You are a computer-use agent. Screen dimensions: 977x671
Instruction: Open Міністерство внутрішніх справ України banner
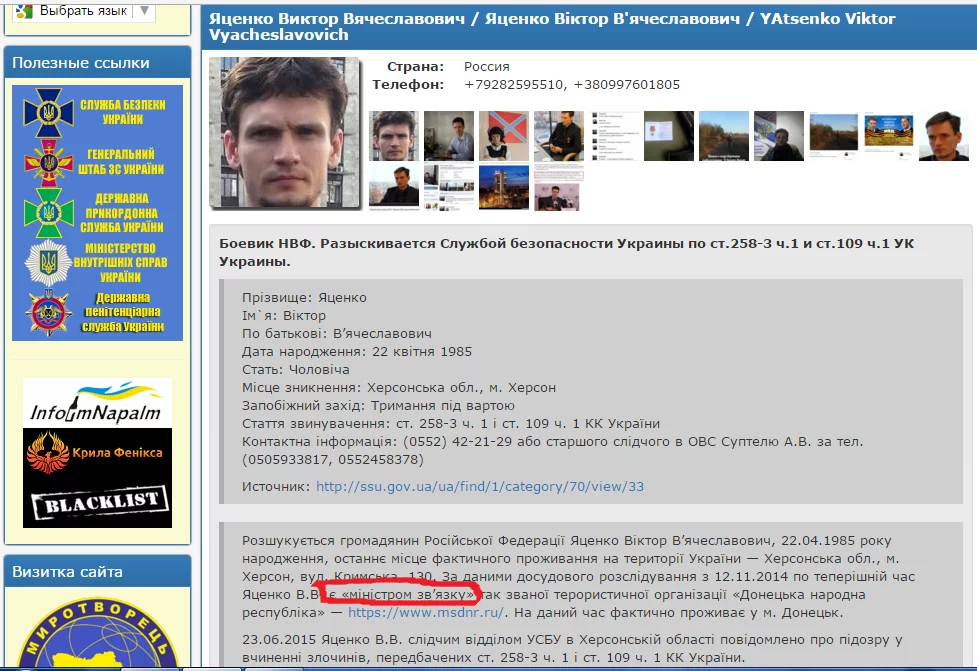point(97,262)
